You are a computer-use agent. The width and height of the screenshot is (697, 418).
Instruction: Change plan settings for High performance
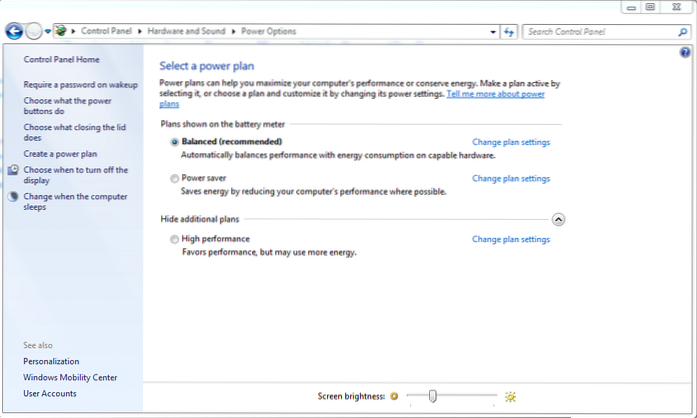[x=511, y=239]
